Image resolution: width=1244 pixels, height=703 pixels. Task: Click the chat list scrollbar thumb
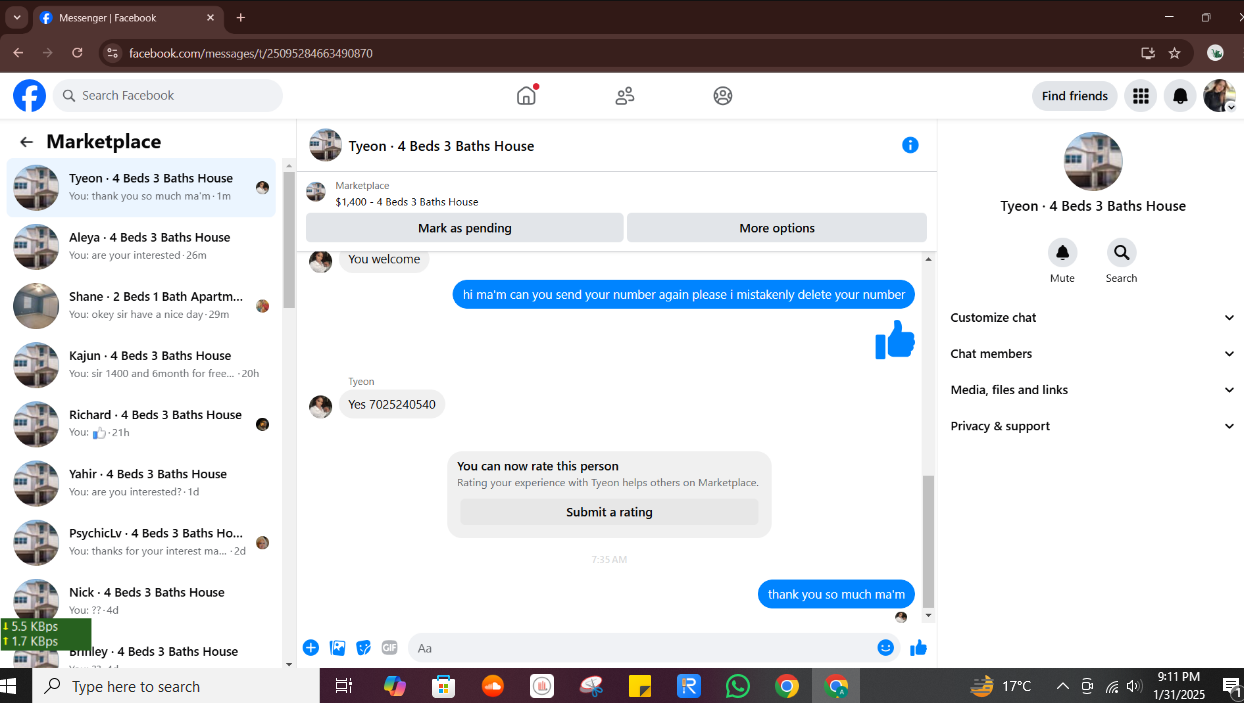tap(289, 240)
